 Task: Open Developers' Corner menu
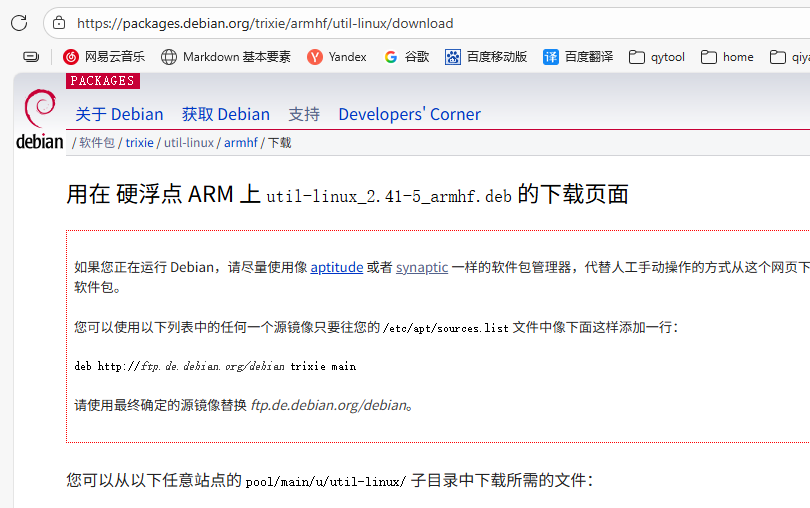pos(410,114)
